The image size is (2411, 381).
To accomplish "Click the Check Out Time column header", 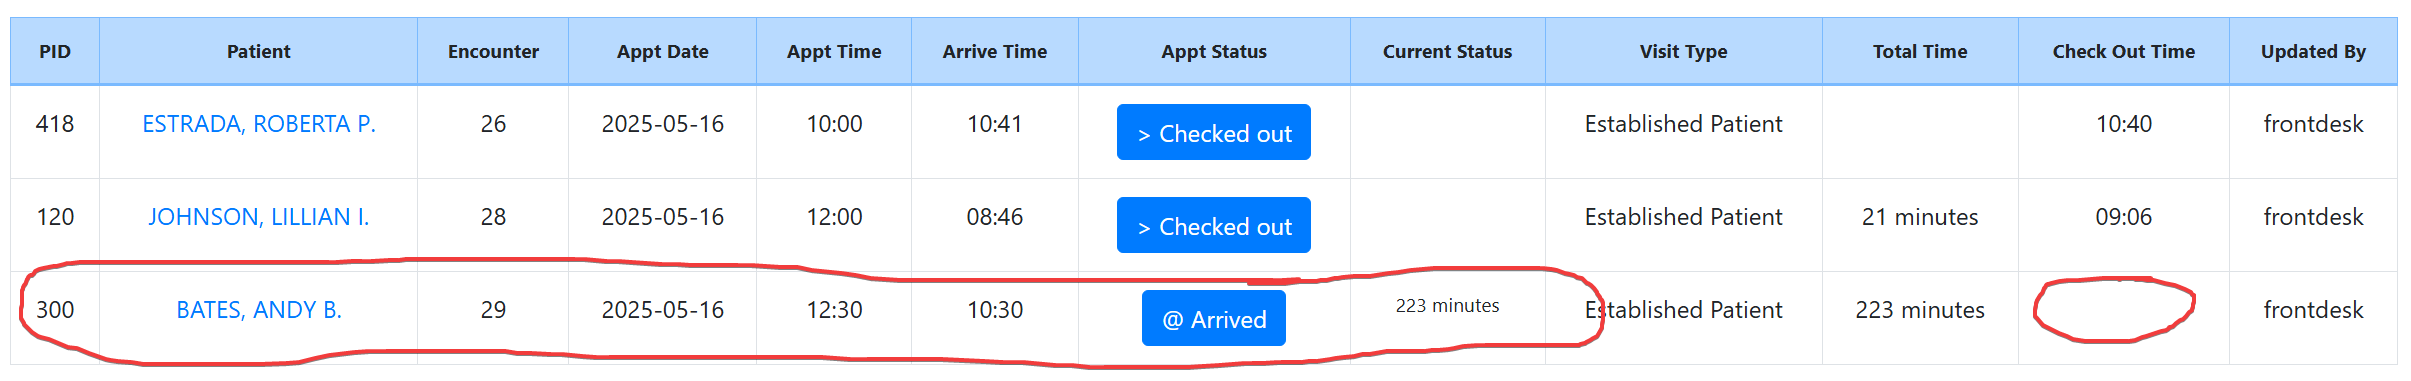I will click(2124, 51).
